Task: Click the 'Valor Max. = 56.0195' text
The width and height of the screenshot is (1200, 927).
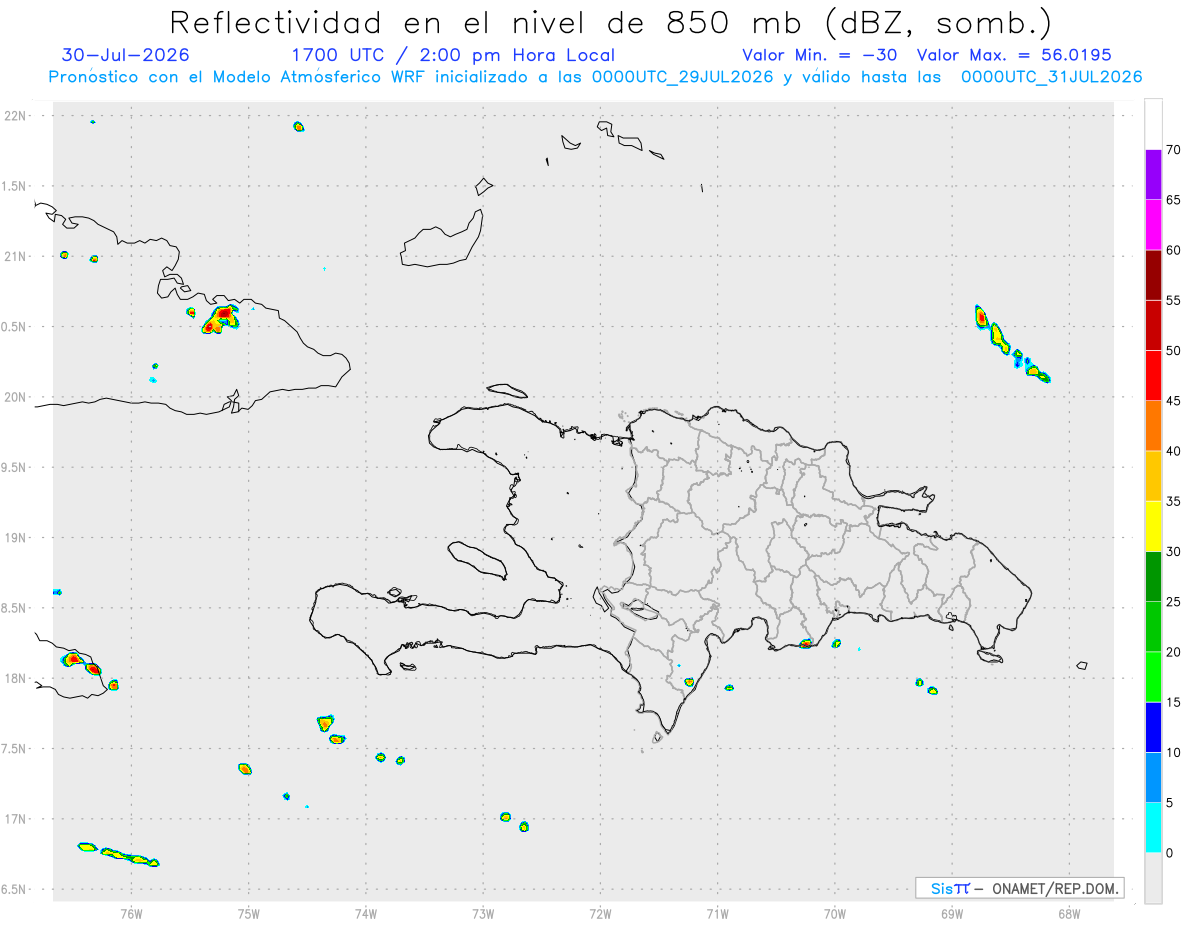Action: pyautogui.click(x=1014, y=55)
